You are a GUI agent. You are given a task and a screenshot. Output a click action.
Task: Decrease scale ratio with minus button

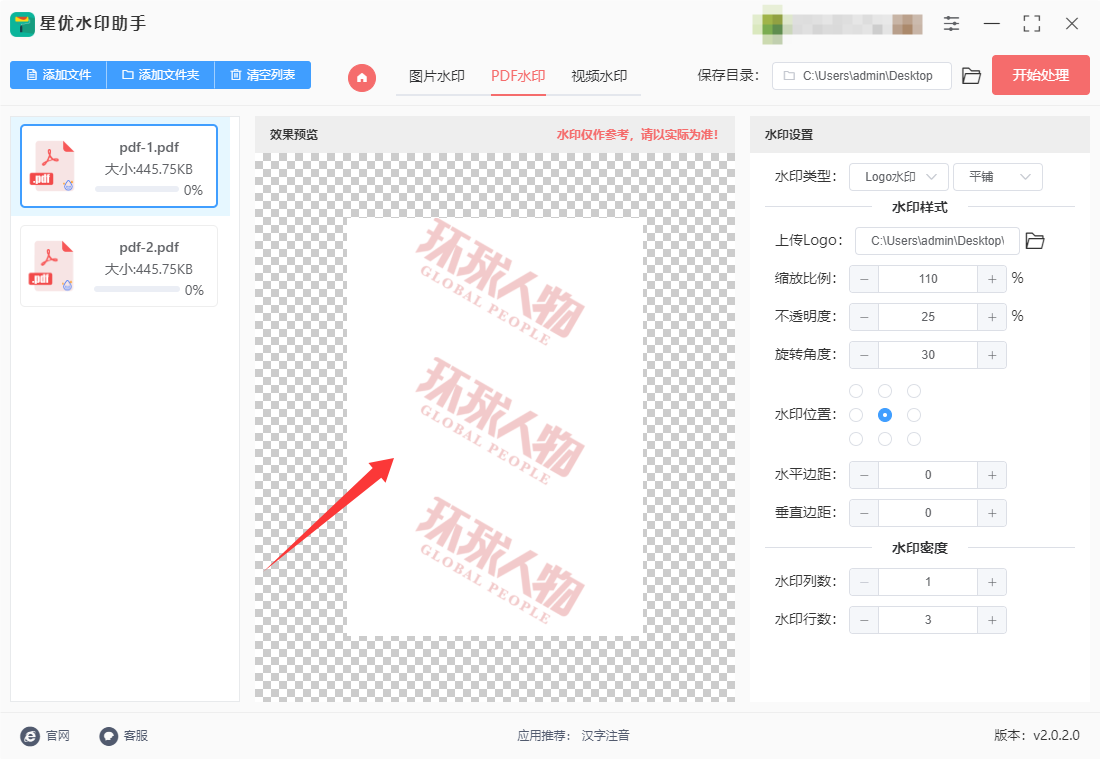[864, 279]
